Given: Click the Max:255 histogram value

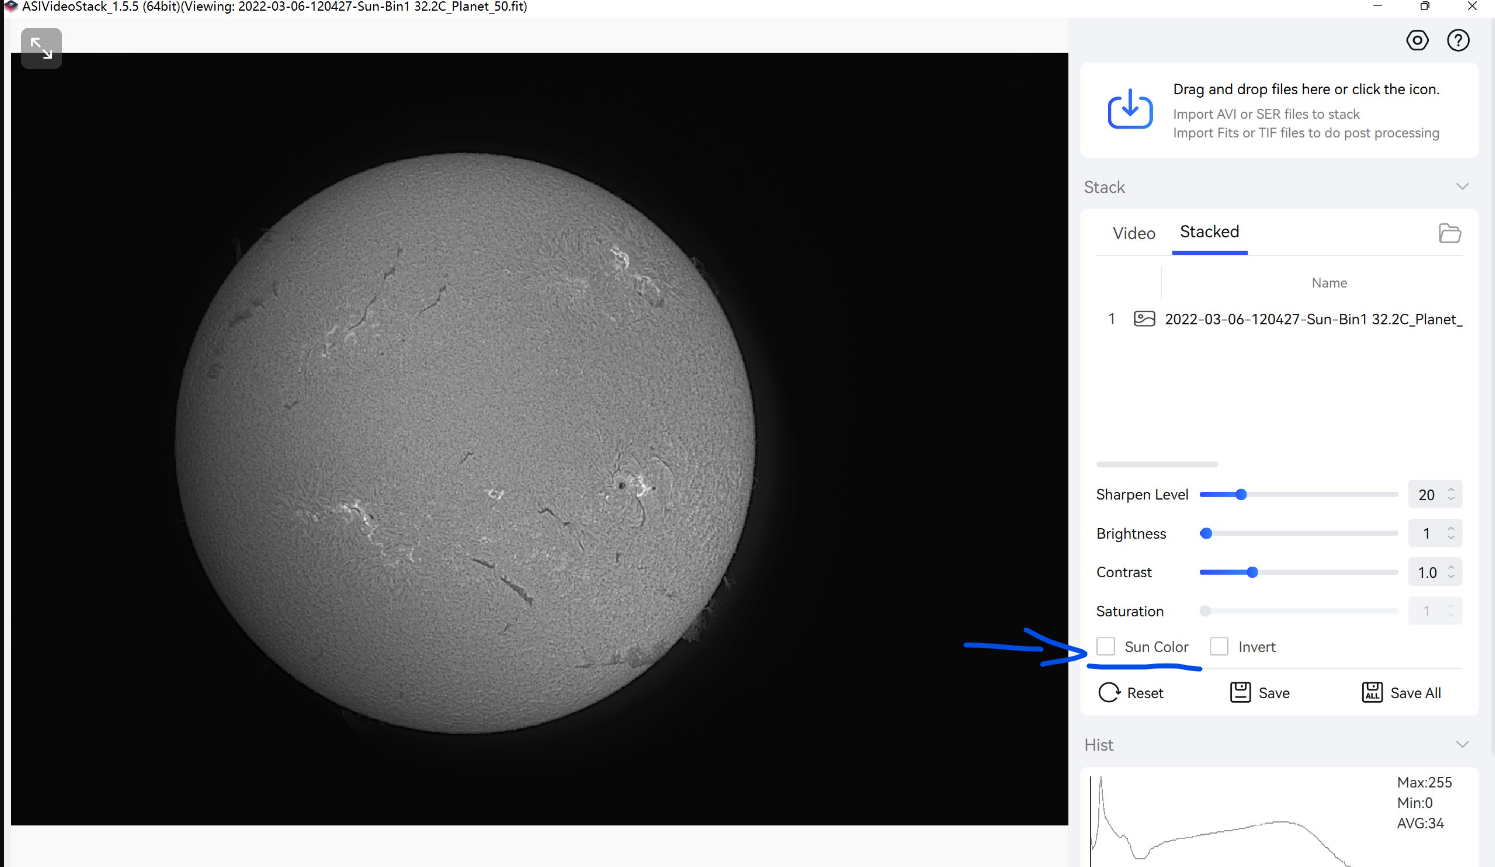Looking at the screenshot, I should pos(1424,782).
